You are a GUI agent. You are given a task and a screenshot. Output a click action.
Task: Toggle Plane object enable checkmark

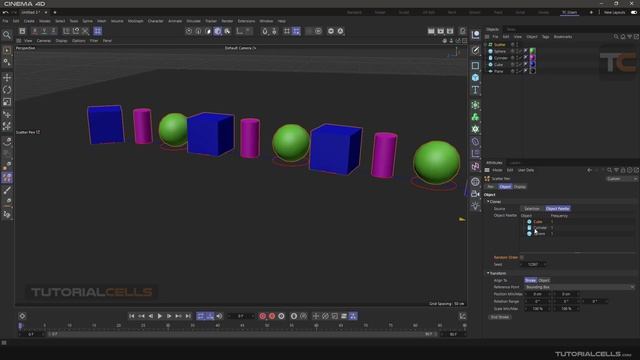click(x=521, y=71)
